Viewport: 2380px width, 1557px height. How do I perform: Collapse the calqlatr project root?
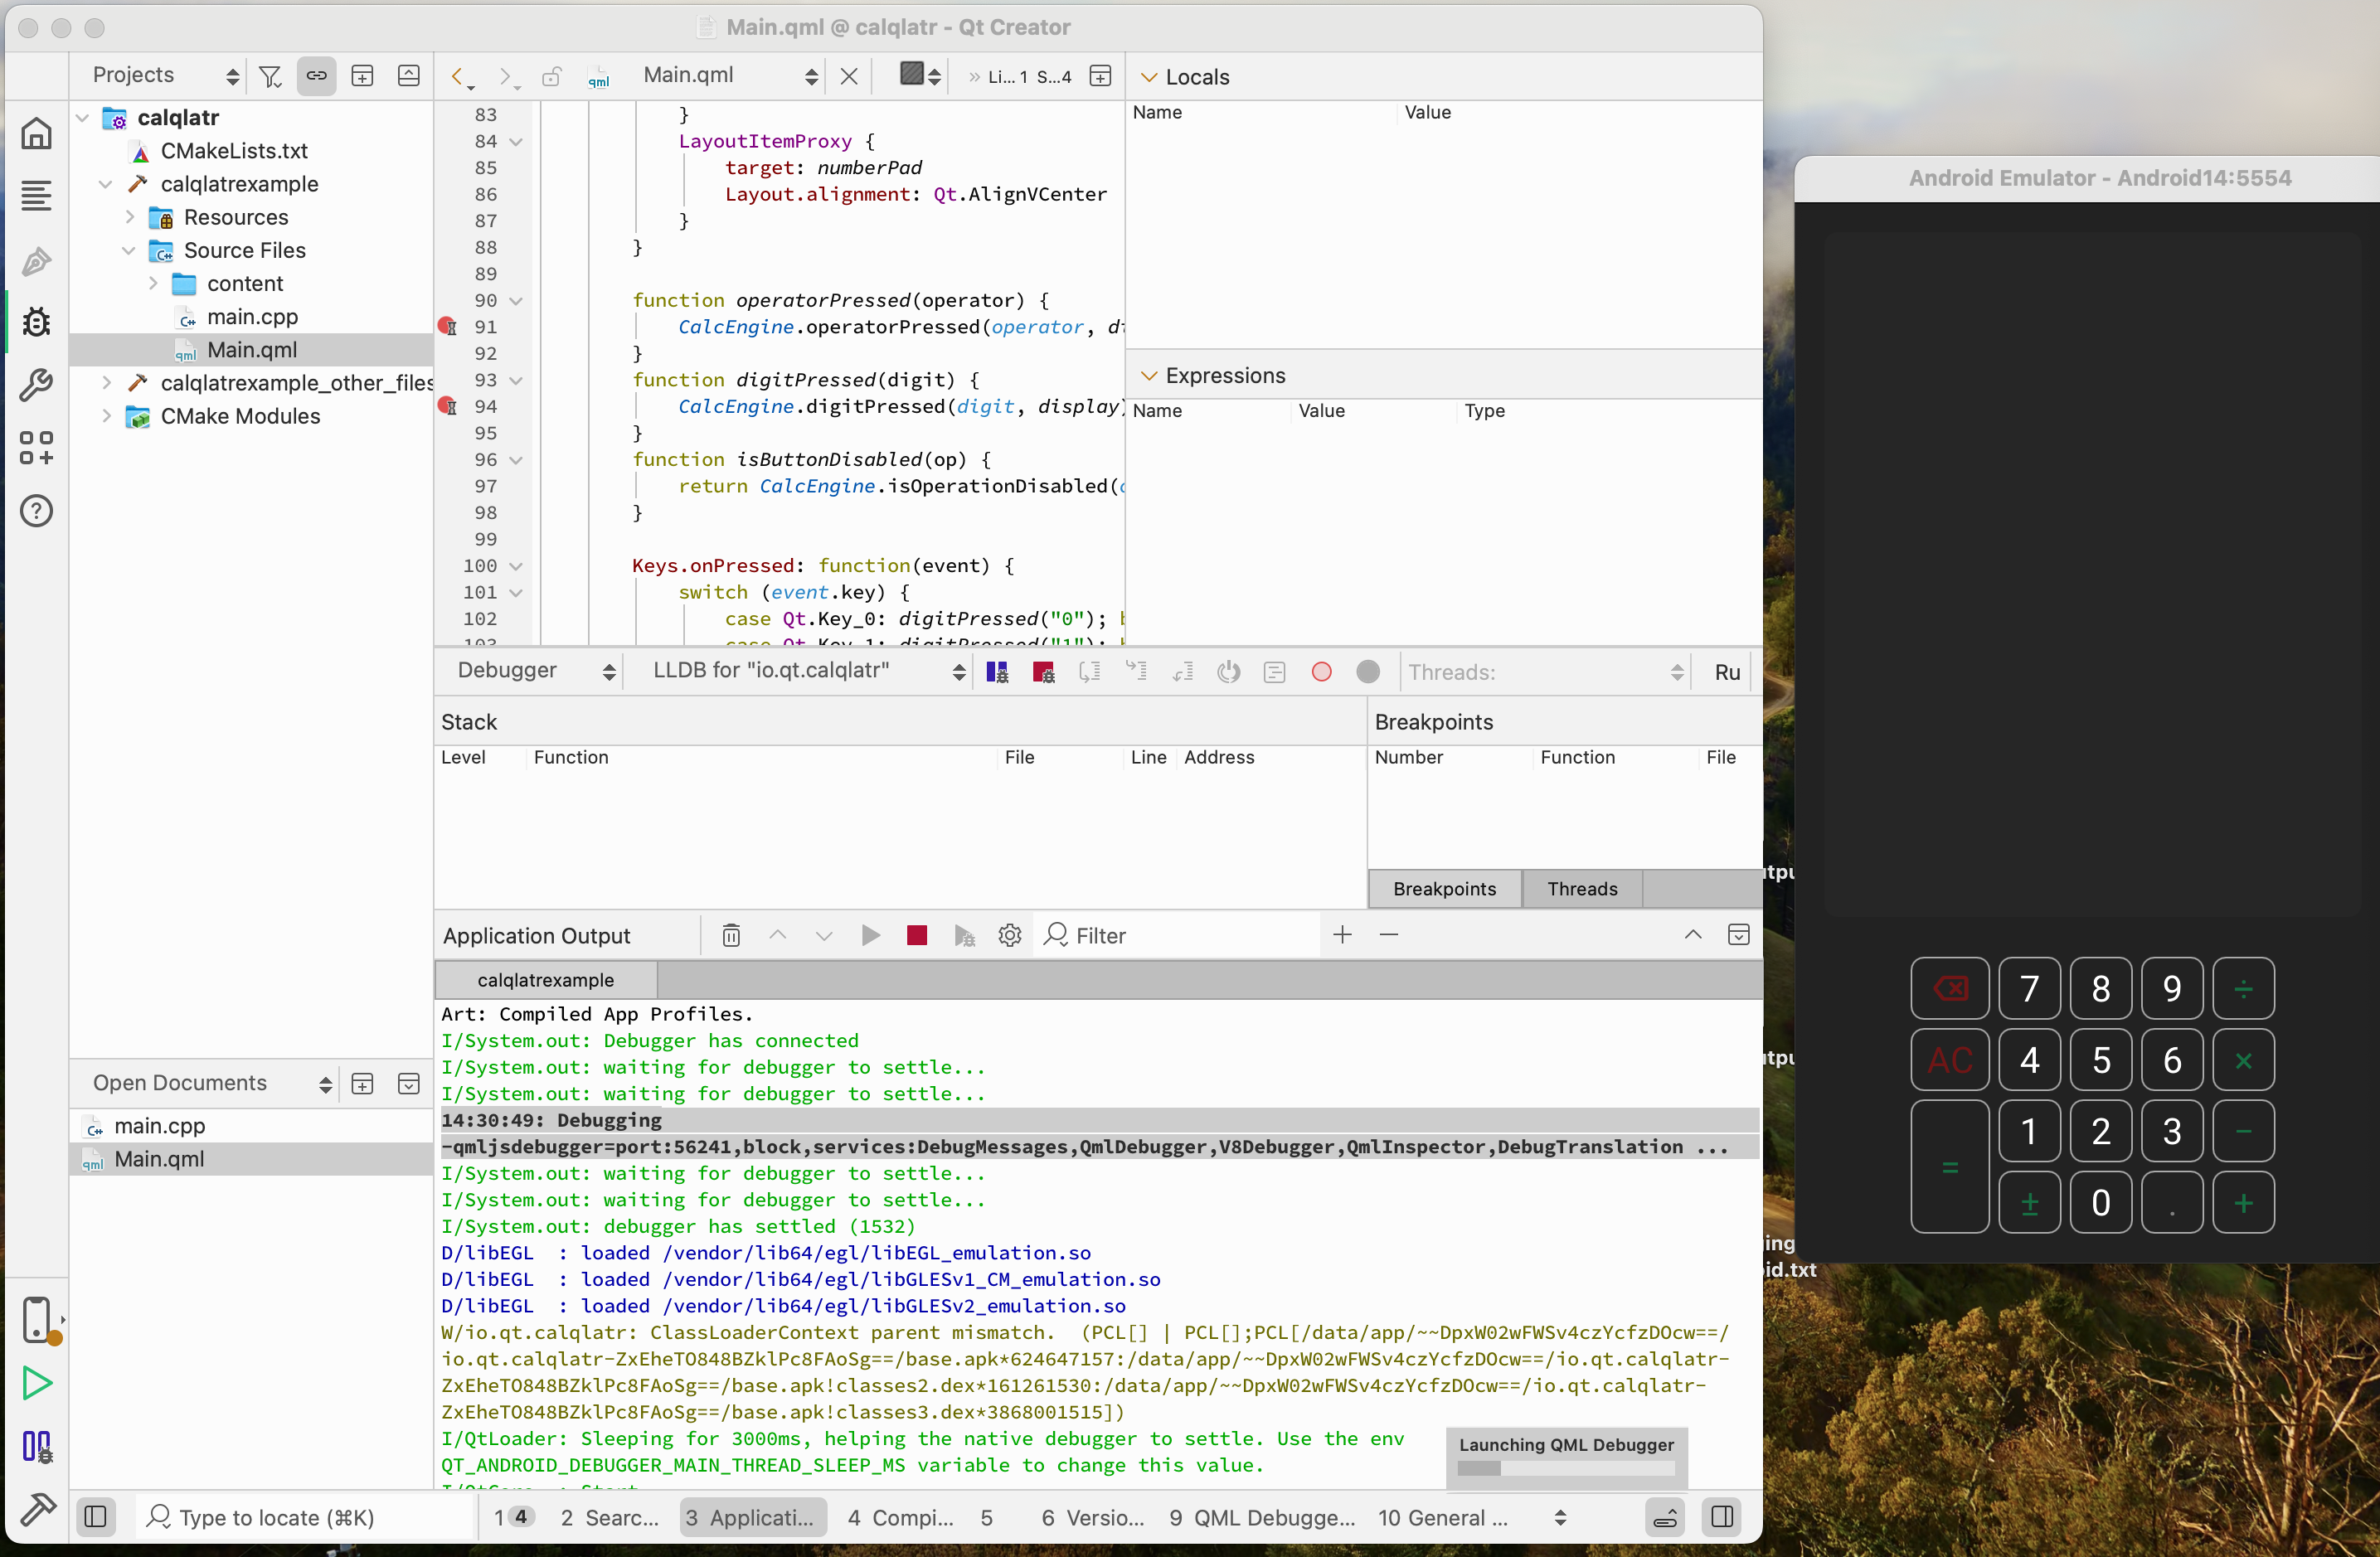pos(83,118)
